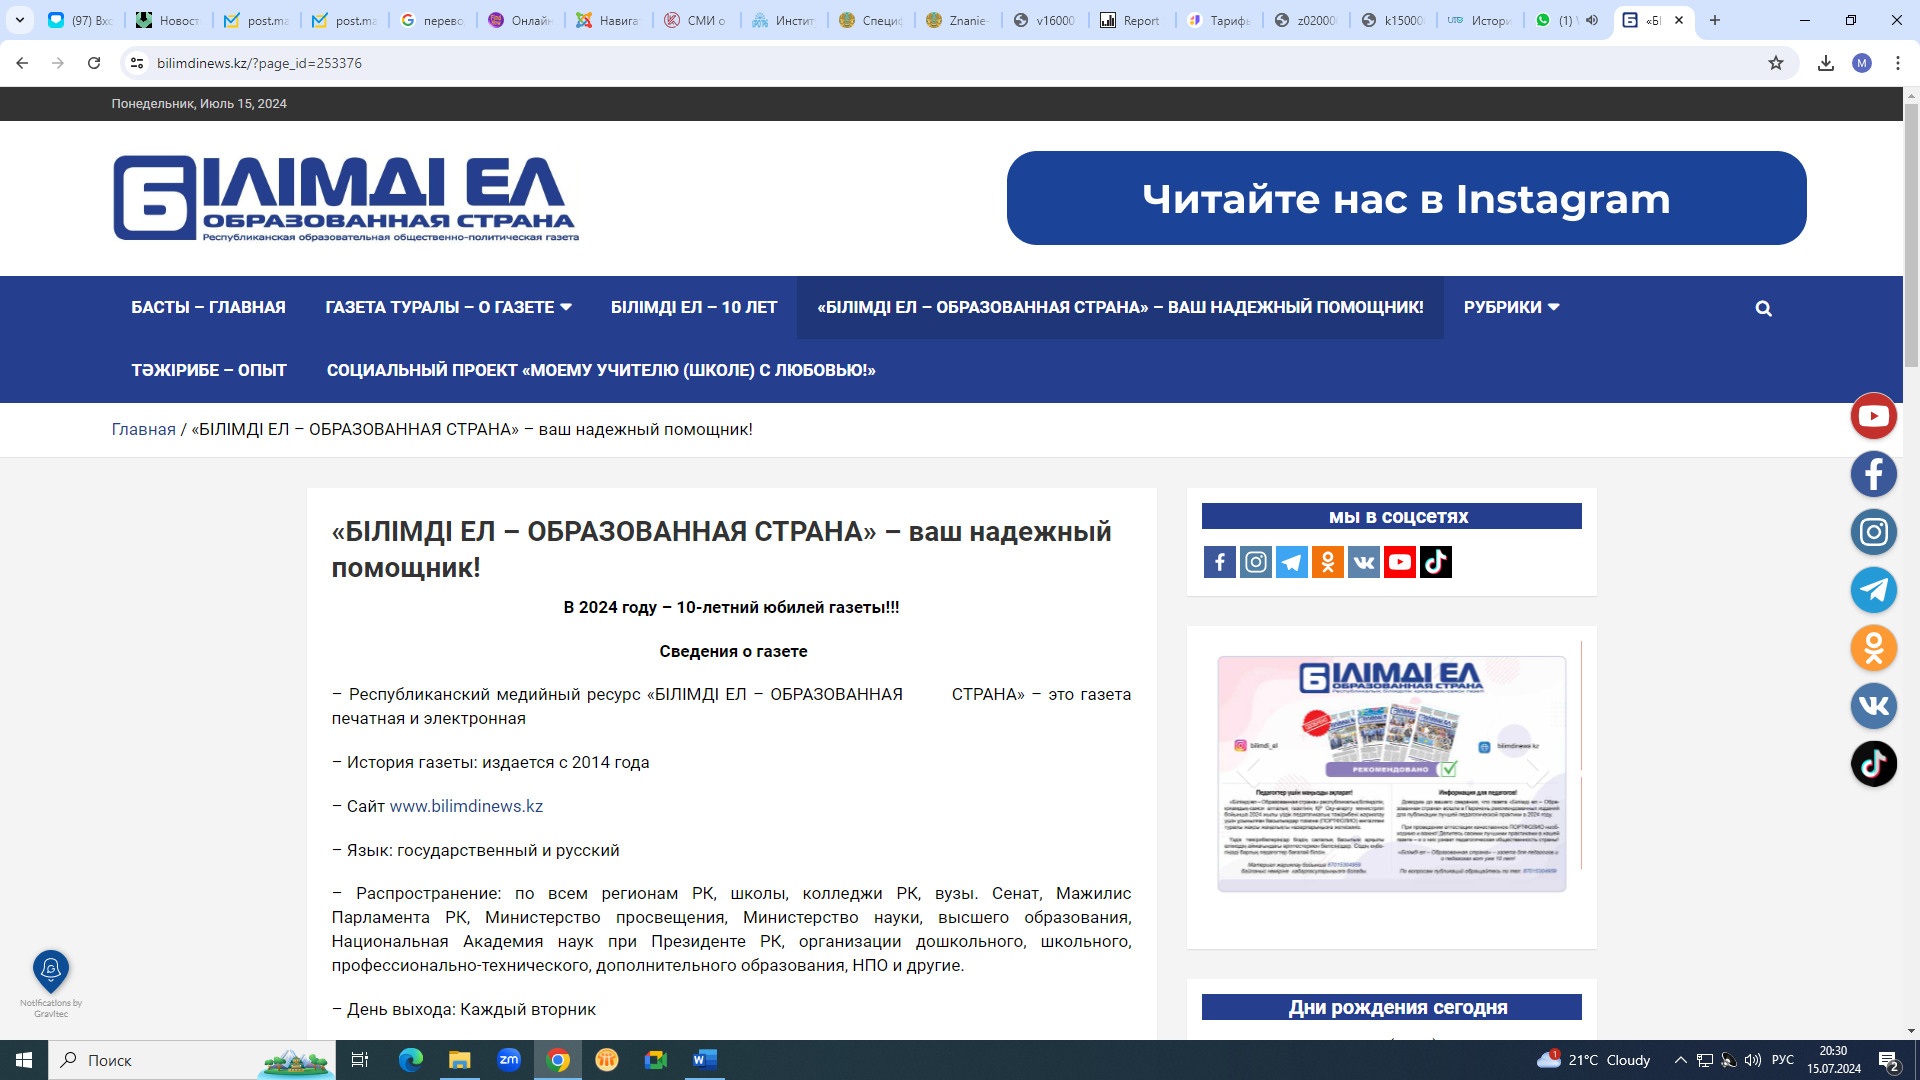Viewport: 1920px width, 1080px height.
Task: Open 'Тәжірибе – Опыт' menu item
Action: point(208,370)
